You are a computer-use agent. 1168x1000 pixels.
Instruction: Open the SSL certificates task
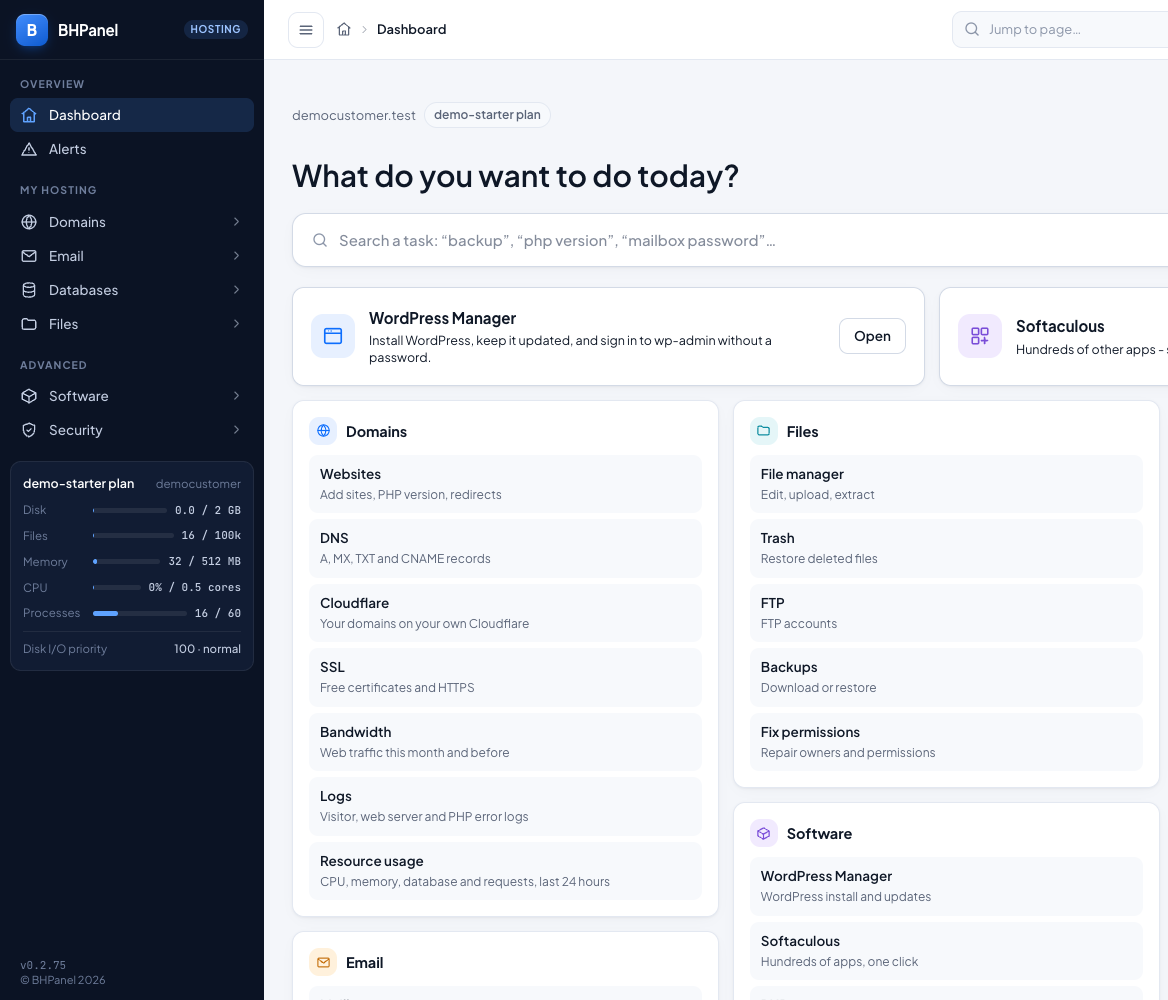(x=505, y=677)
